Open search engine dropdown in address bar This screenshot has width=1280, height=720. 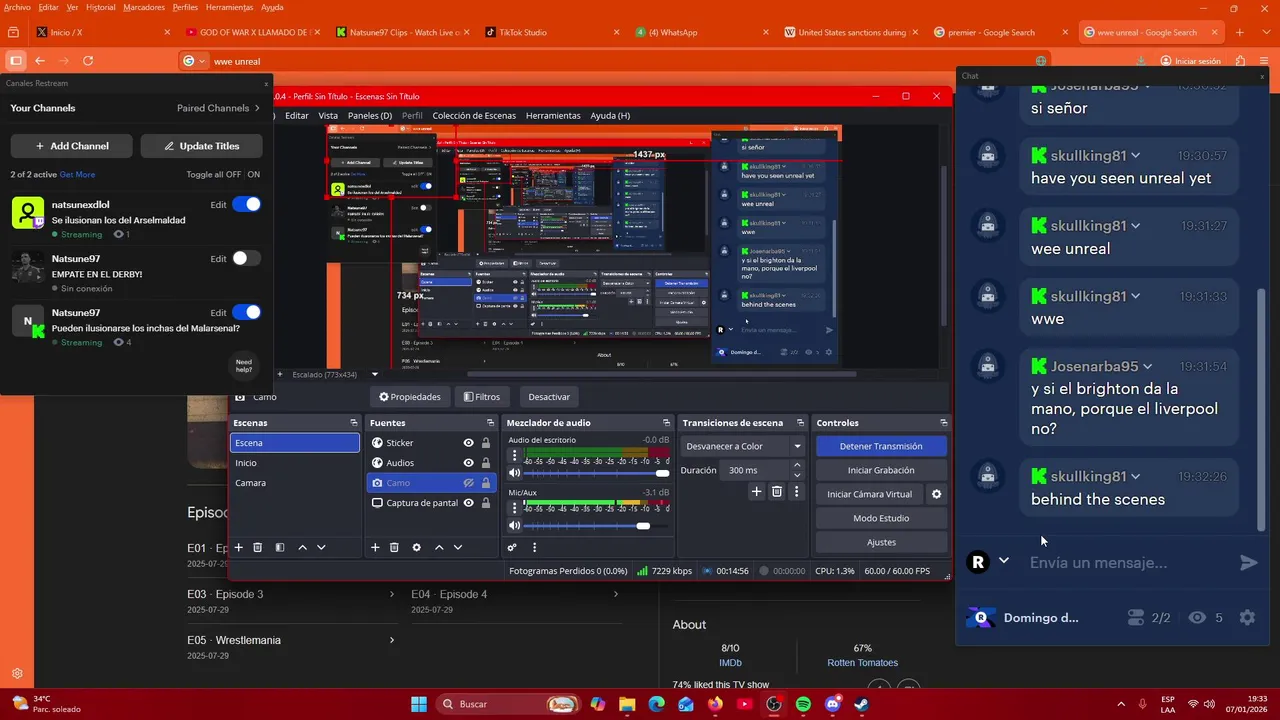[x=193, y=61]
